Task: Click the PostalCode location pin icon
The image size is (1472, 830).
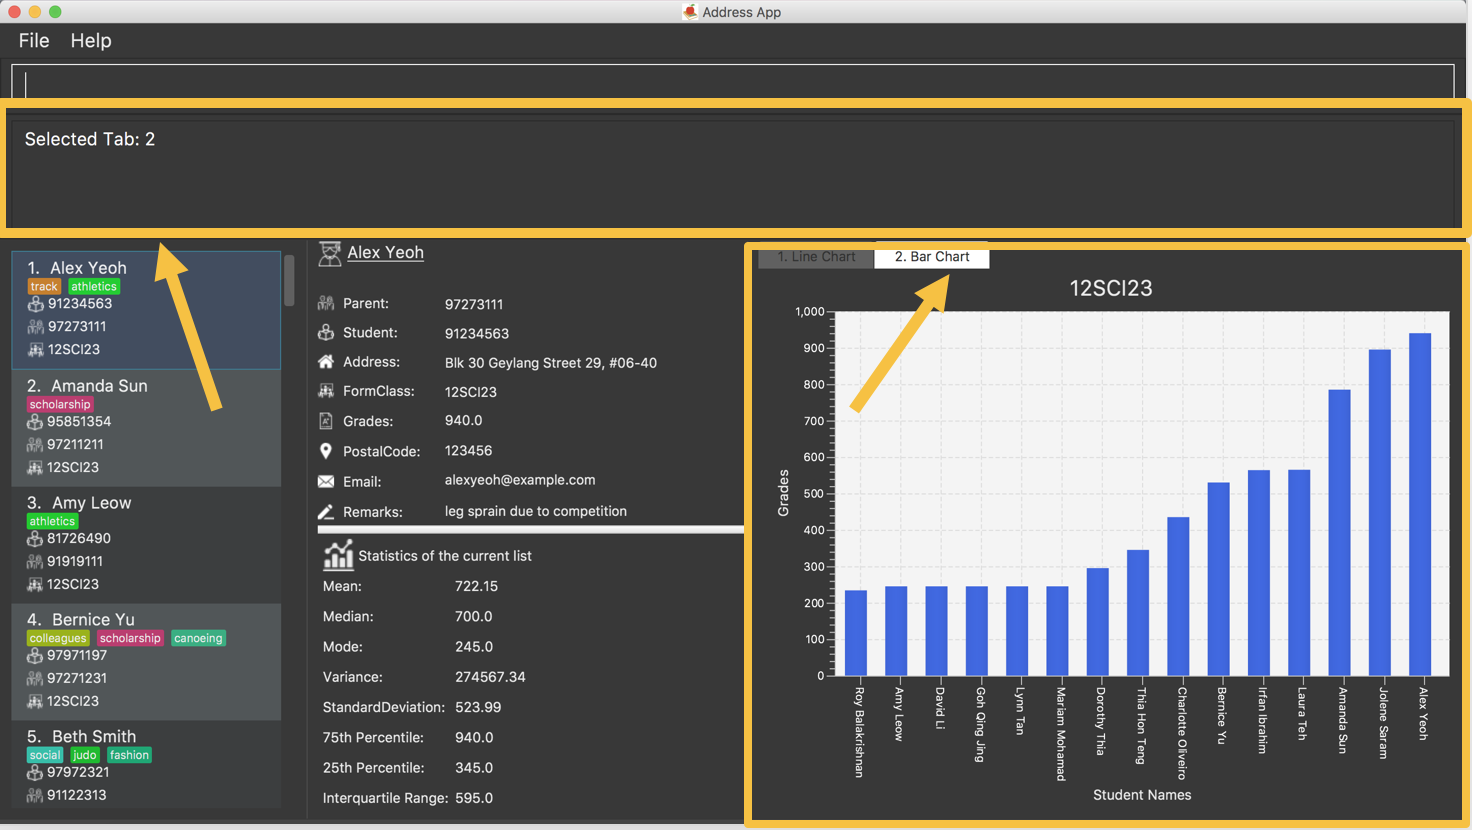Action: click(x=326, y=451)
